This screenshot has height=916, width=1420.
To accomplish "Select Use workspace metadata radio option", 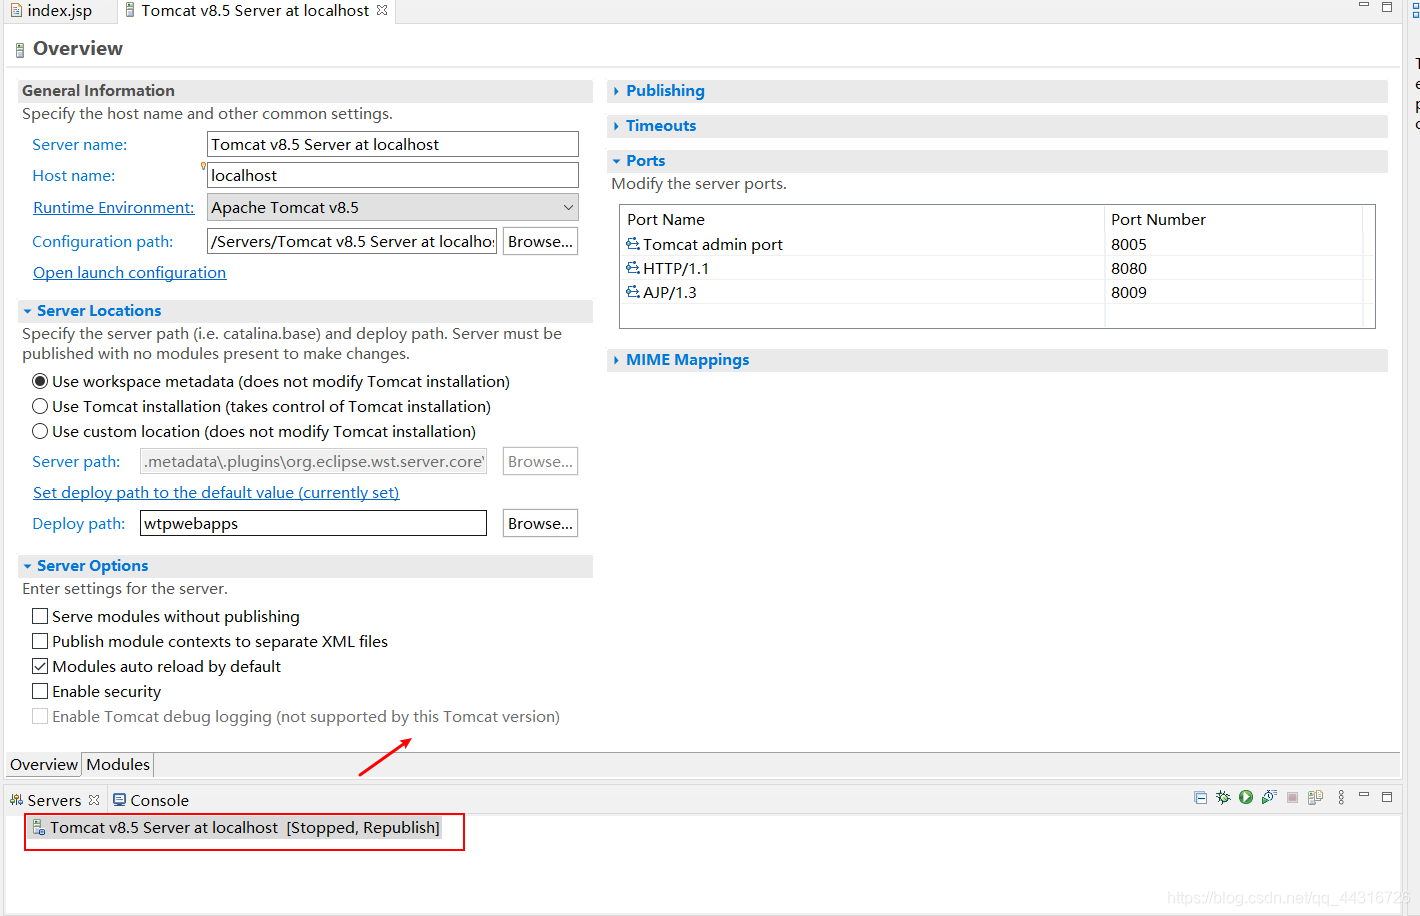I will click(x=40, y=381).
